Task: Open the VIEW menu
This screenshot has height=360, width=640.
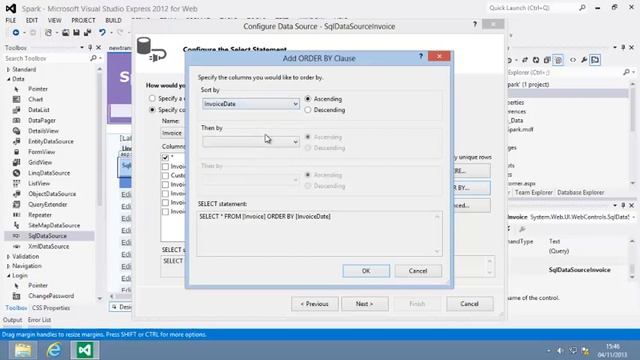Action: click(54, 20)
